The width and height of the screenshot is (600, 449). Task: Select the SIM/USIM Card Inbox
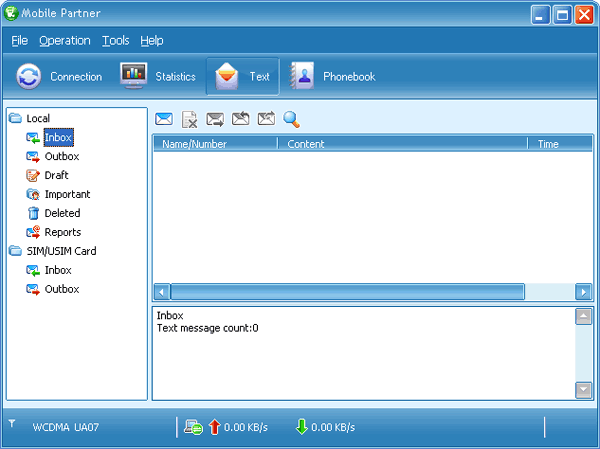(x=58, y=270)
